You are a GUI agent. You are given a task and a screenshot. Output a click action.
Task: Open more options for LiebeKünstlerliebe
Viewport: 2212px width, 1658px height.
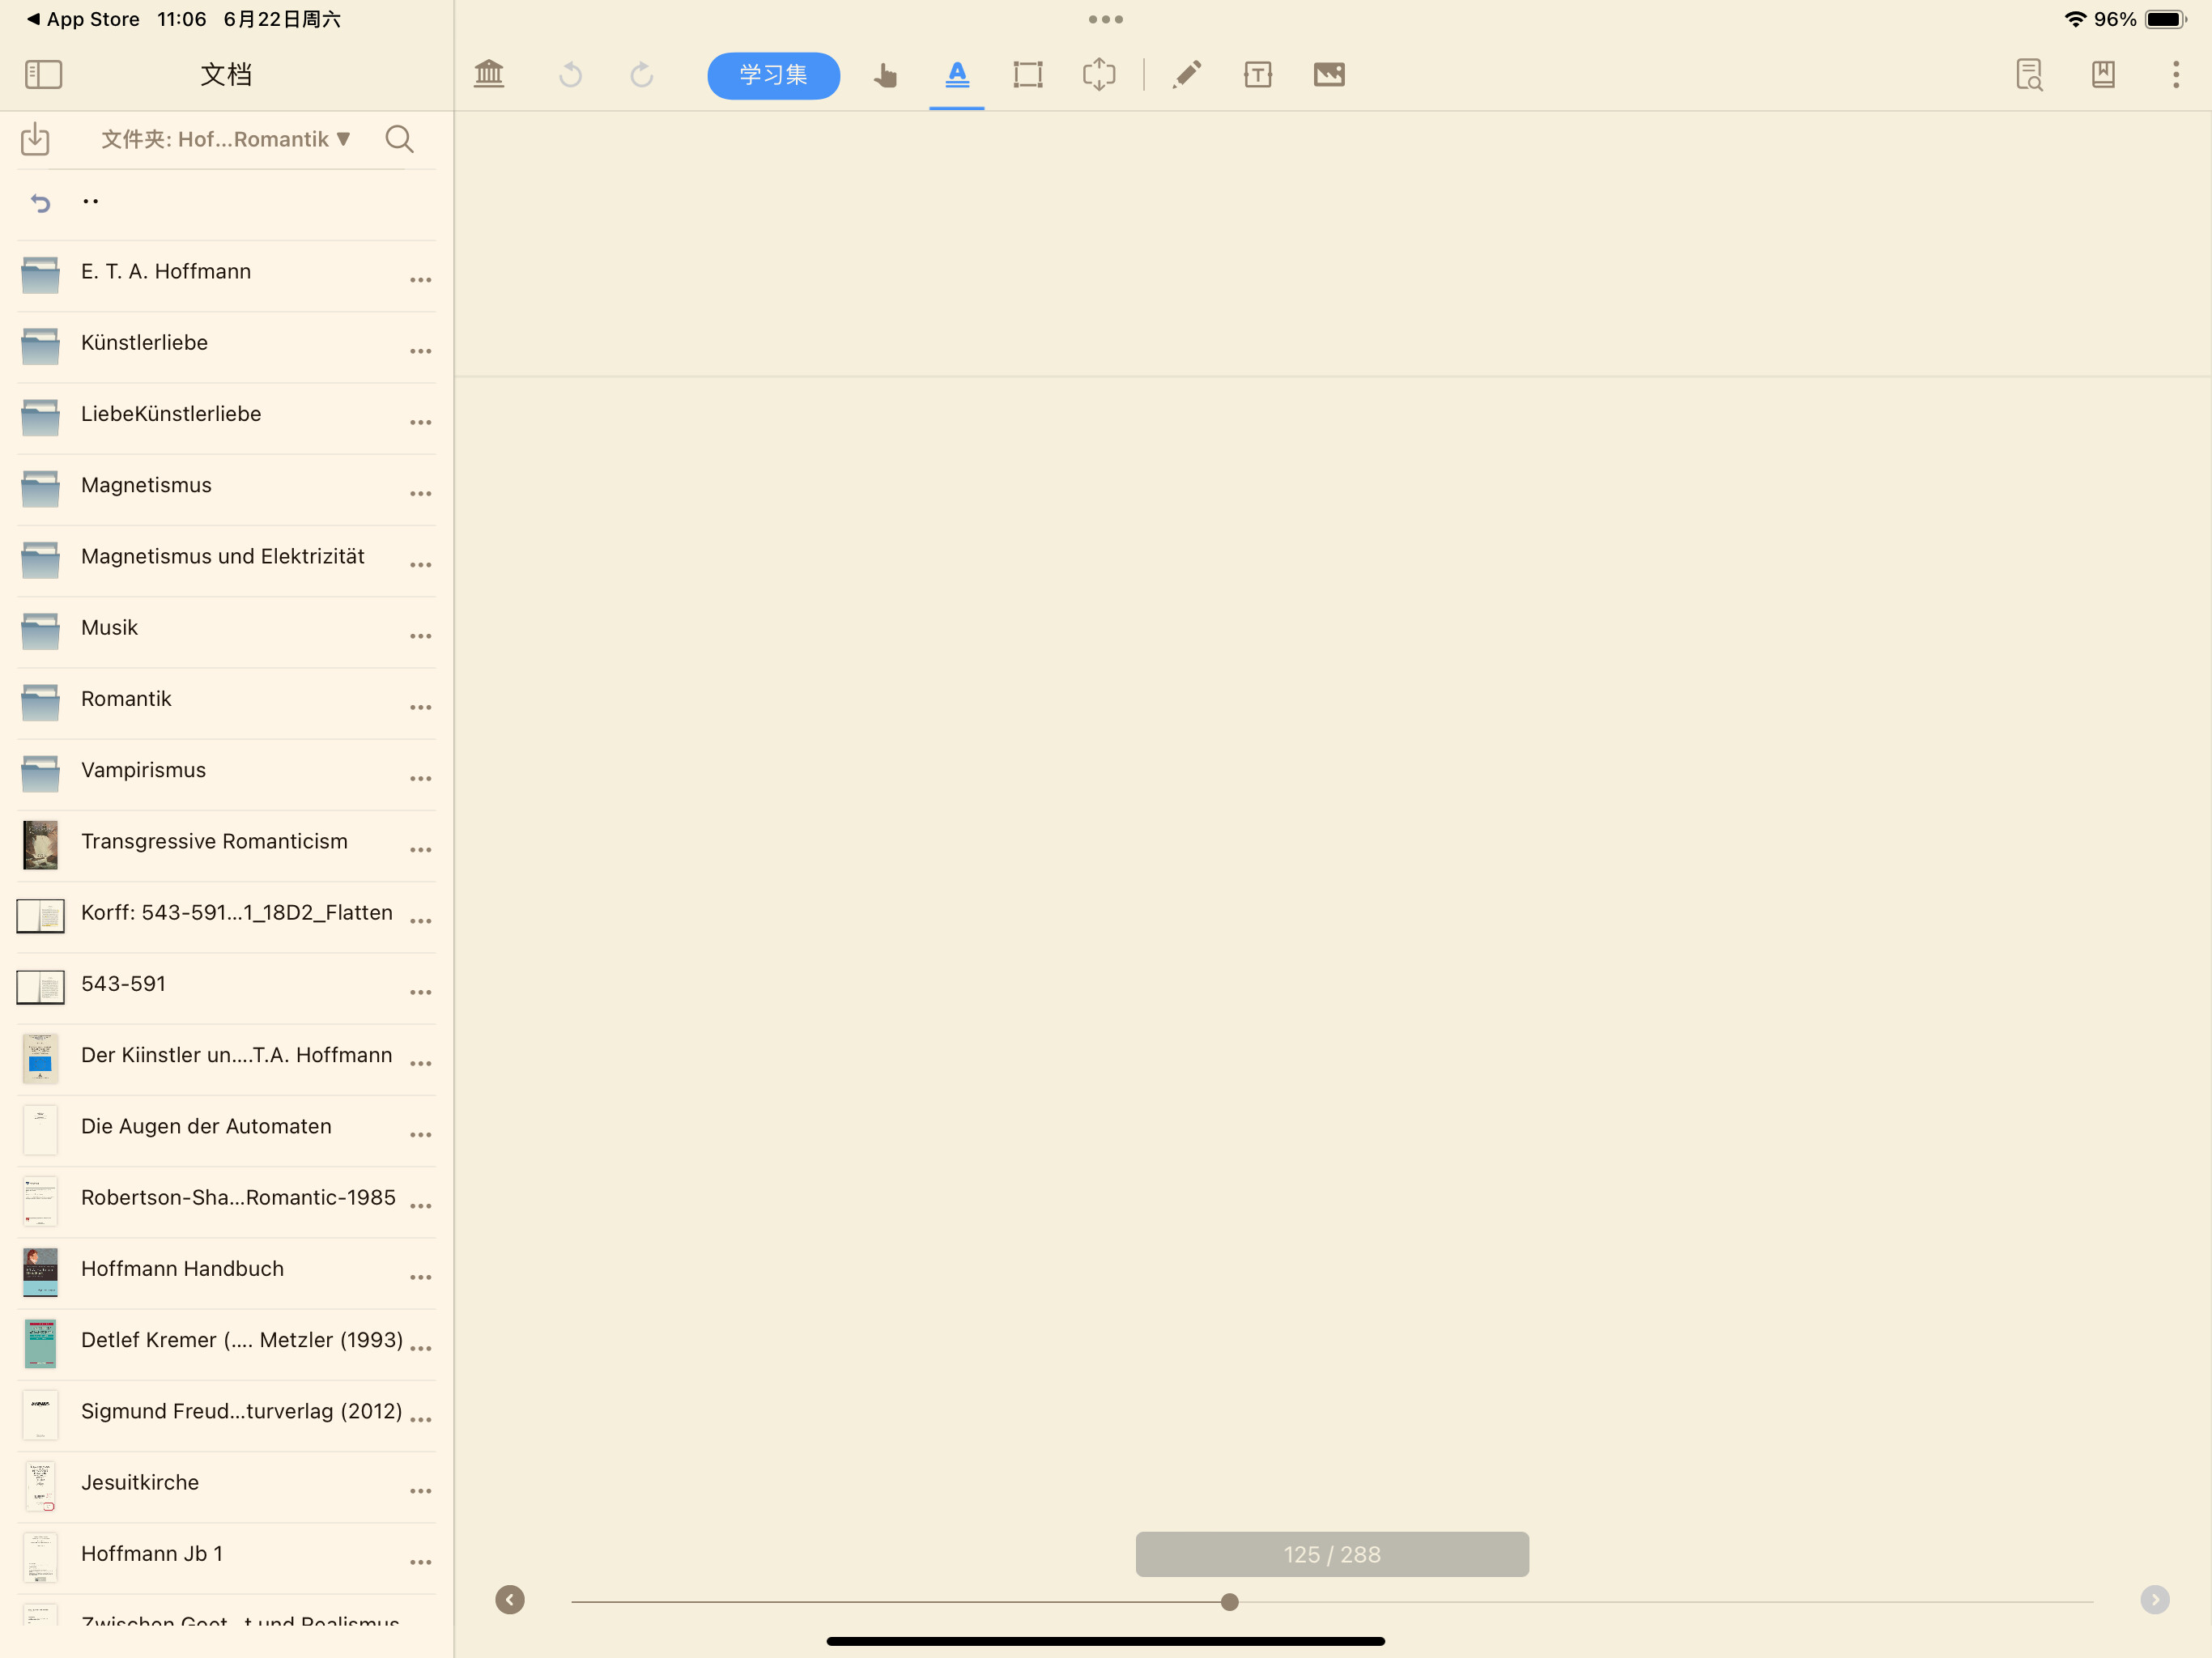coord(421,423)
